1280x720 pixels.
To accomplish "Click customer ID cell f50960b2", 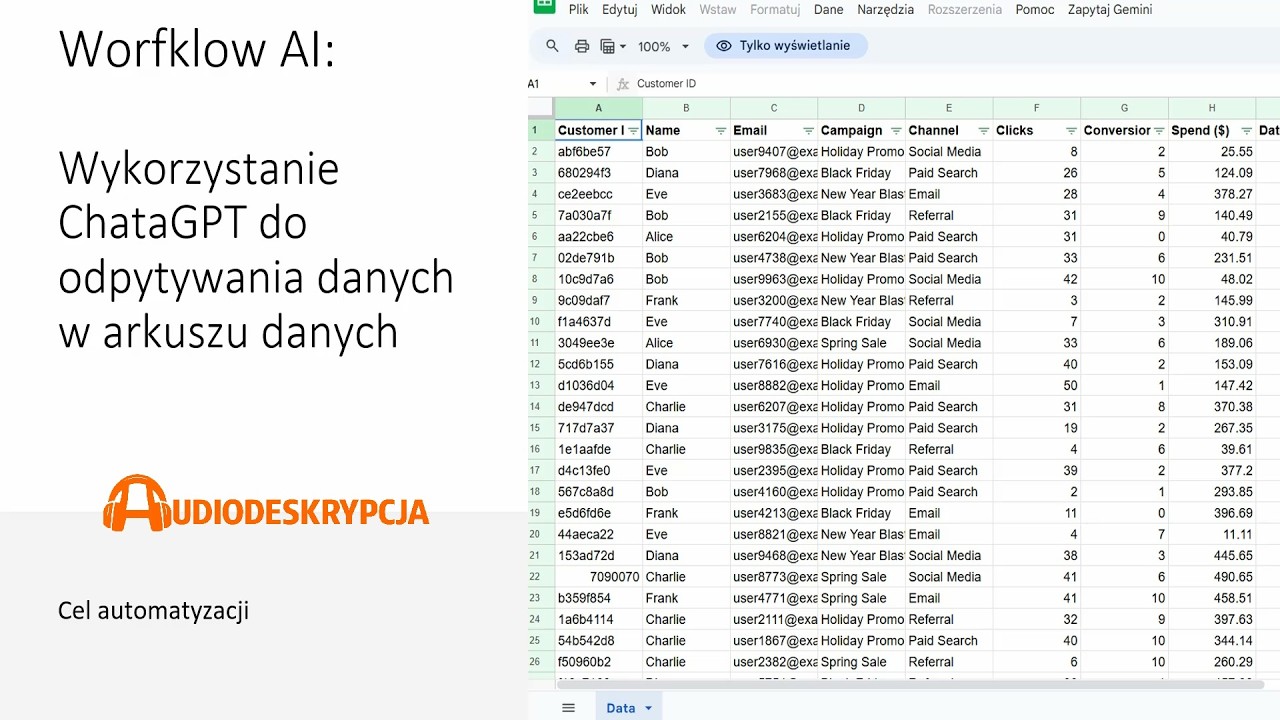I will (x=598, y=662).
